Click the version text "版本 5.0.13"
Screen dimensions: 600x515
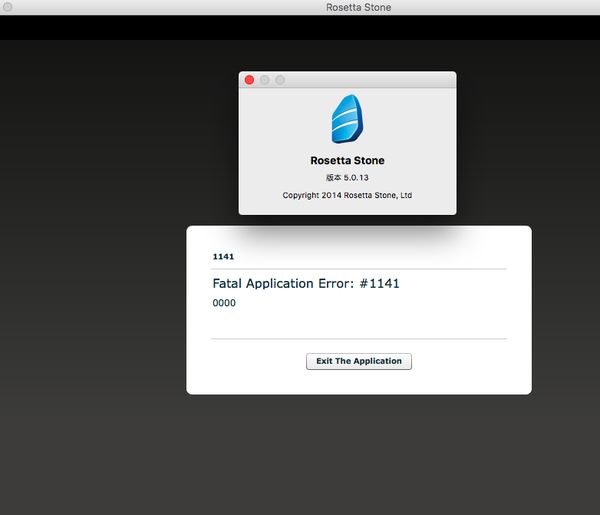tap(347, 178)
